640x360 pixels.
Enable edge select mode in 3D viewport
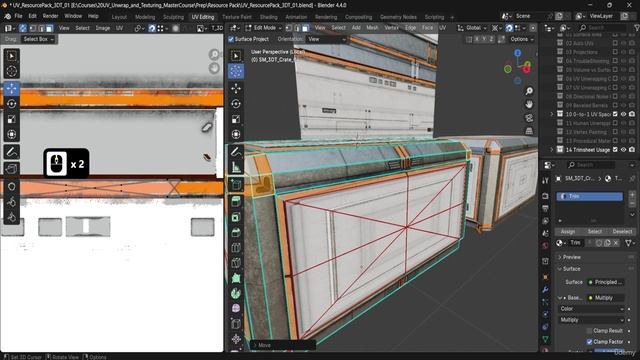pyautogui.click(x=297, y=28)
